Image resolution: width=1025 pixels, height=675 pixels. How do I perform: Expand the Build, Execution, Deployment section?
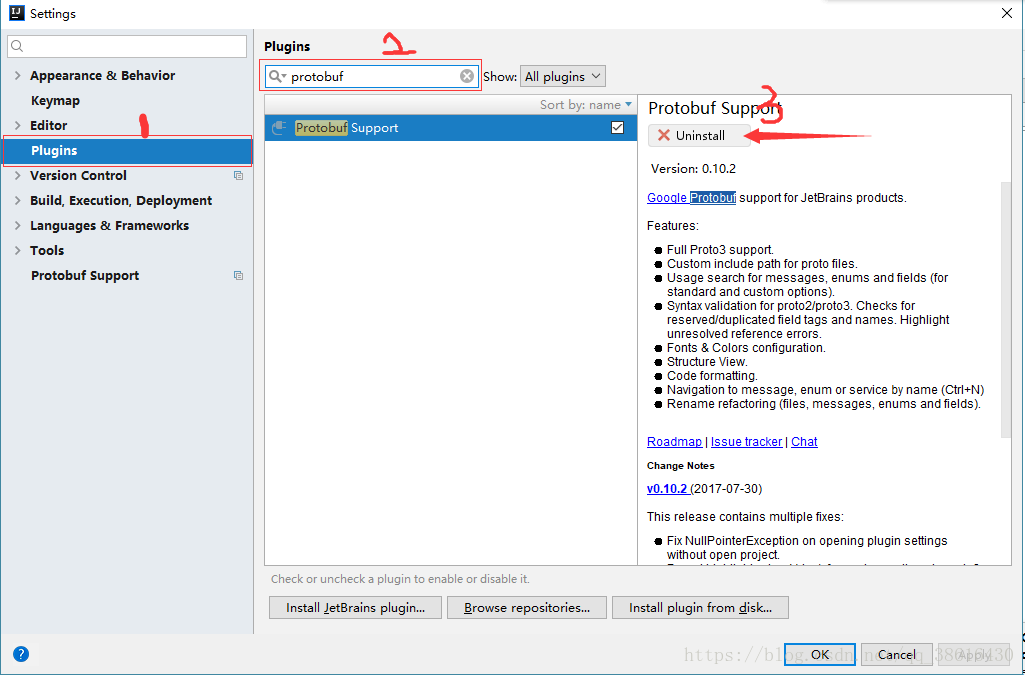[x=18, y=201]
